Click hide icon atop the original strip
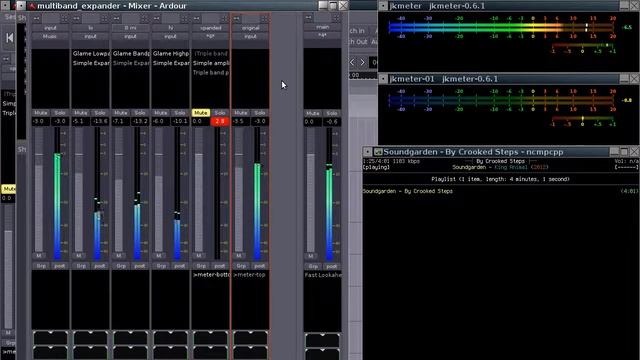 tap(264, 18)
